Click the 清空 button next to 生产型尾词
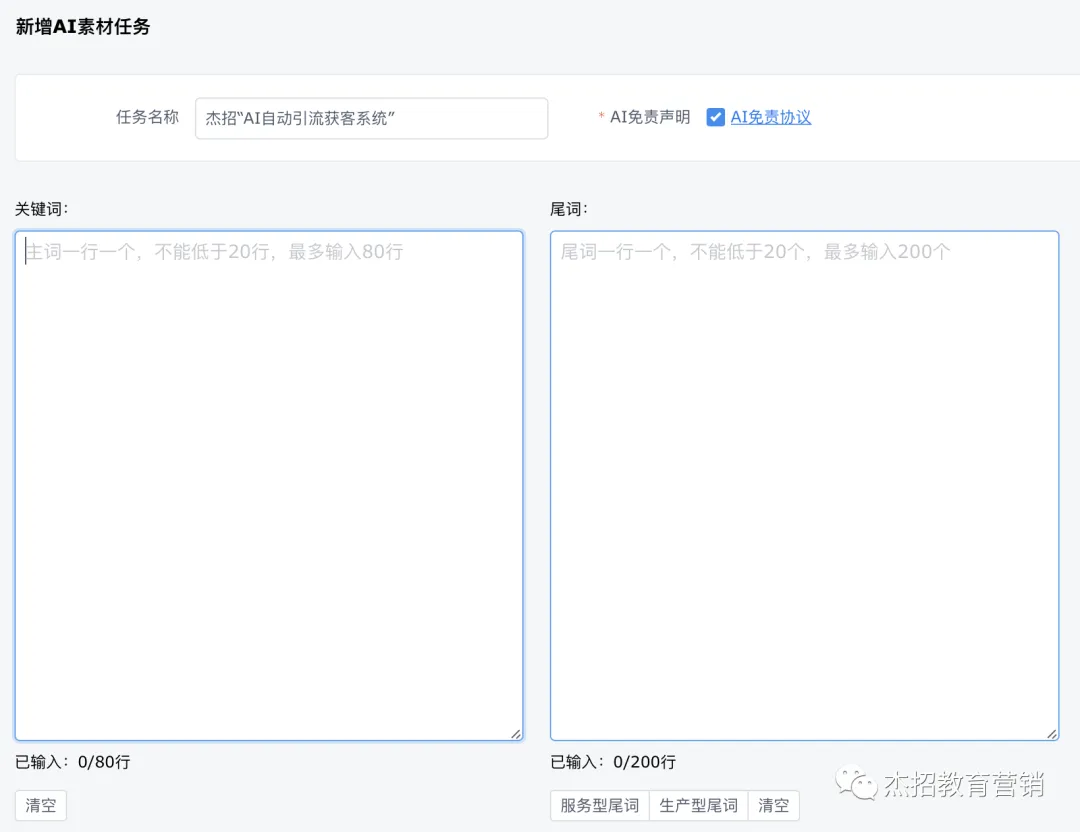1080x832 pixels. tap(773, 805)
